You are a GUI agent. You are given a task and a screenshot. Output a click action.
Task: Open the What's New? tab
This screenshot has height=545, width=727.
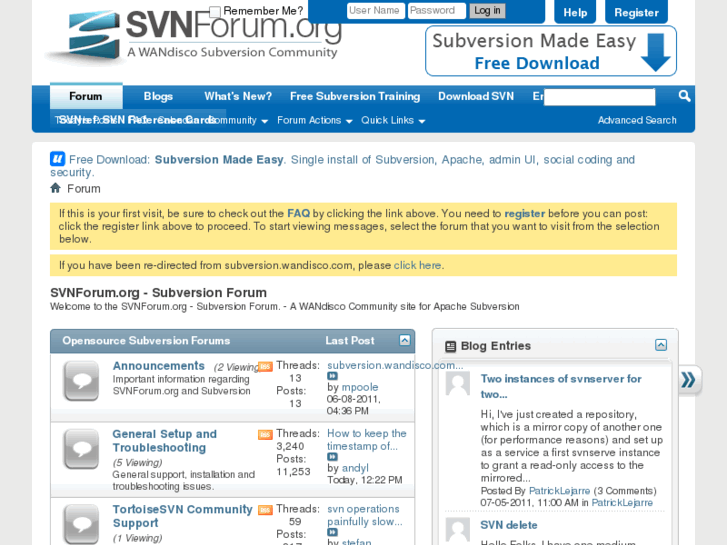(238, 96)
